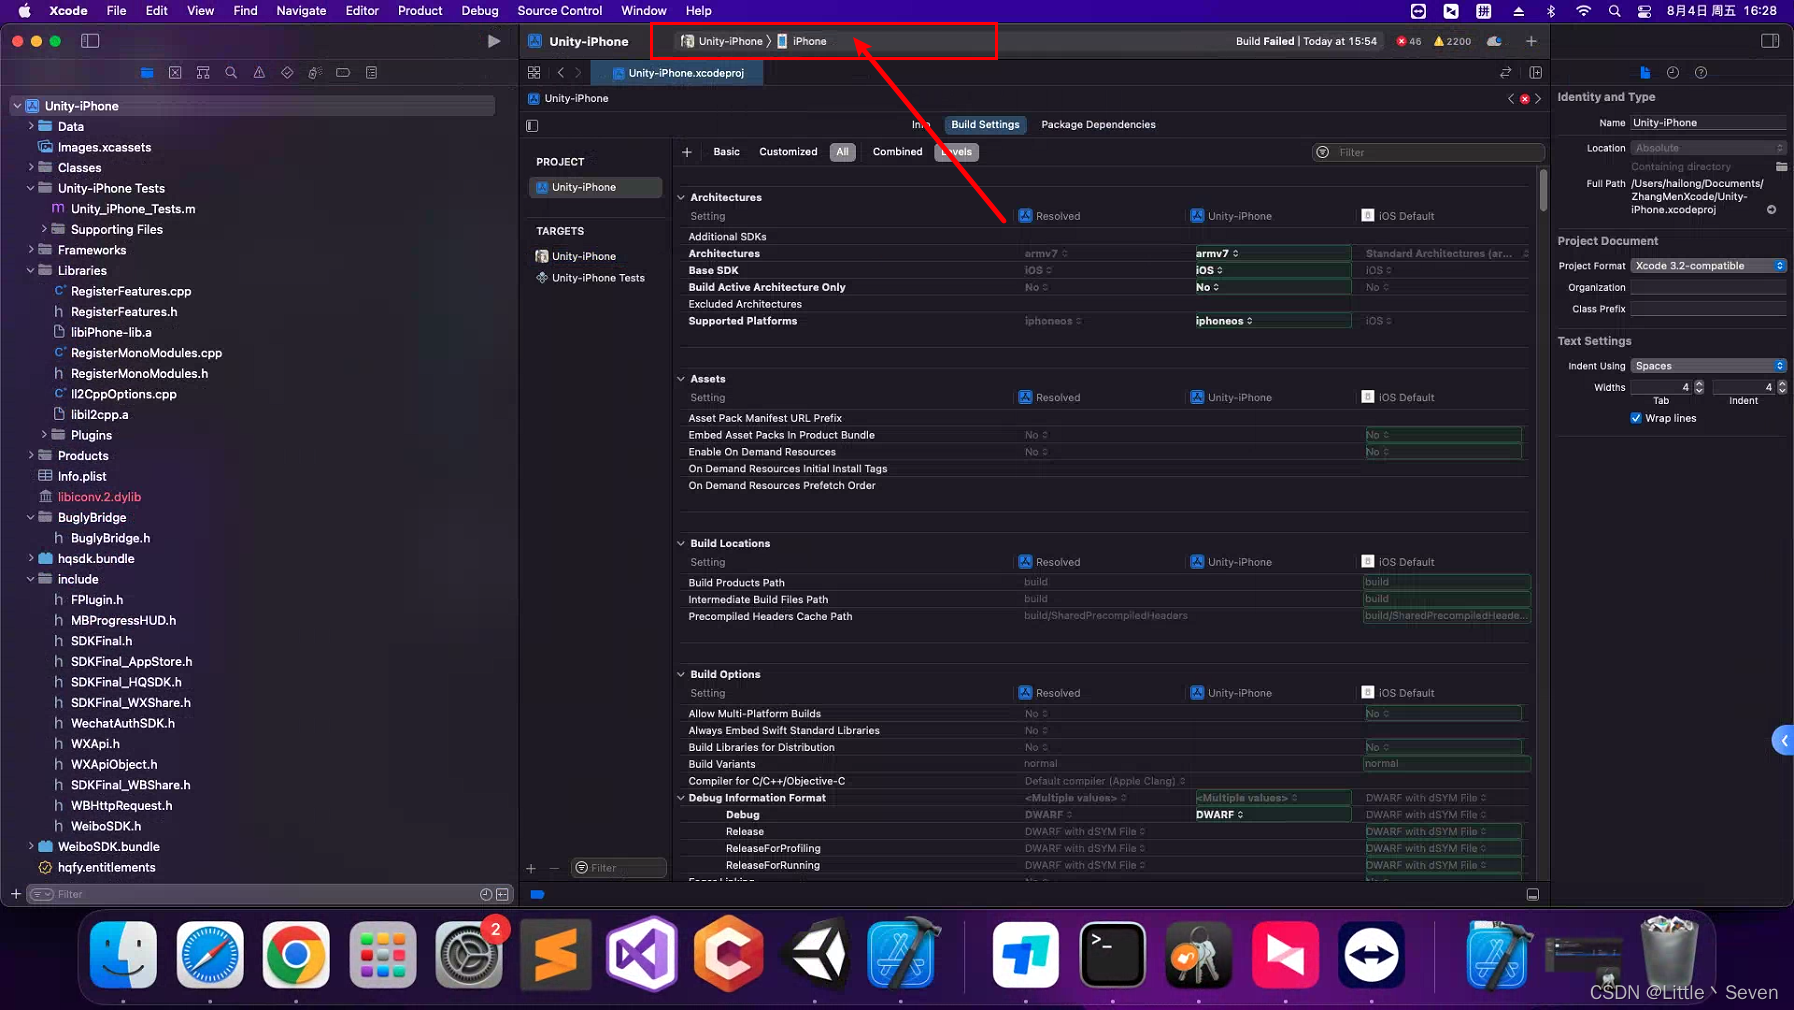Open the Test navigator diamond icon
Viewport: 1794px width, 1010px height.
pos(287,73)
